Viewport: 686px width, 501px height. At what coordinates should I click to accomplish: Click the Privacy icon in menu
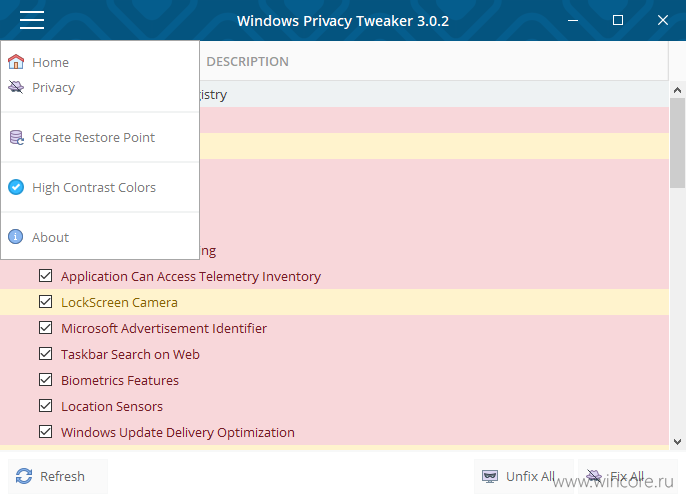click(x=16, y=87)
